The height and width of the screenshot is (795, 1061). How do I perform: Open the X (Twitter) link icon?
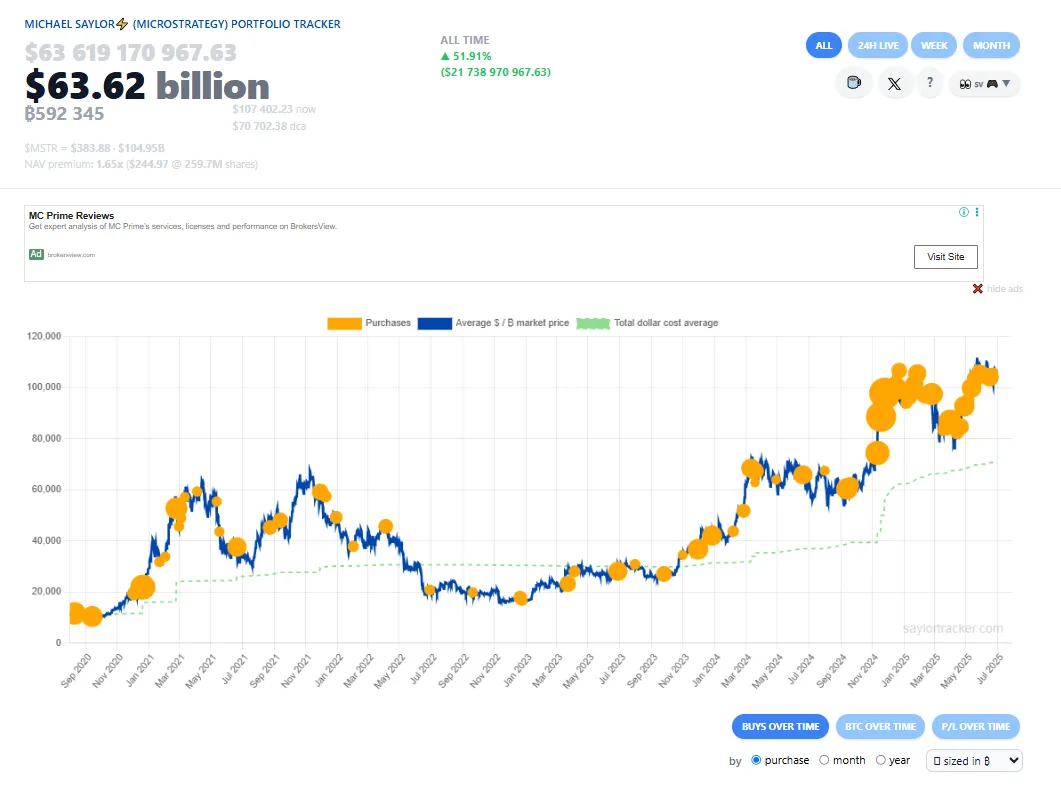coord(894,84)
